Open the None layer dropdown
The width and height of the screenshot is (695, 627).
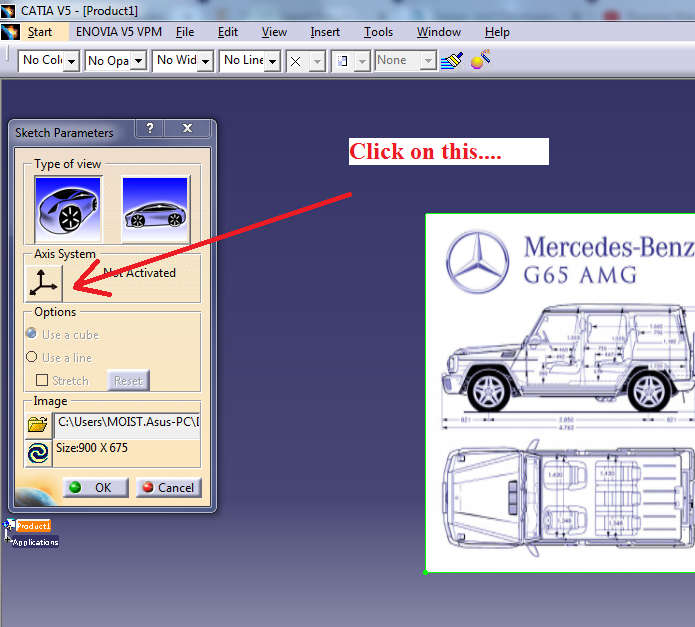point(428,61)
